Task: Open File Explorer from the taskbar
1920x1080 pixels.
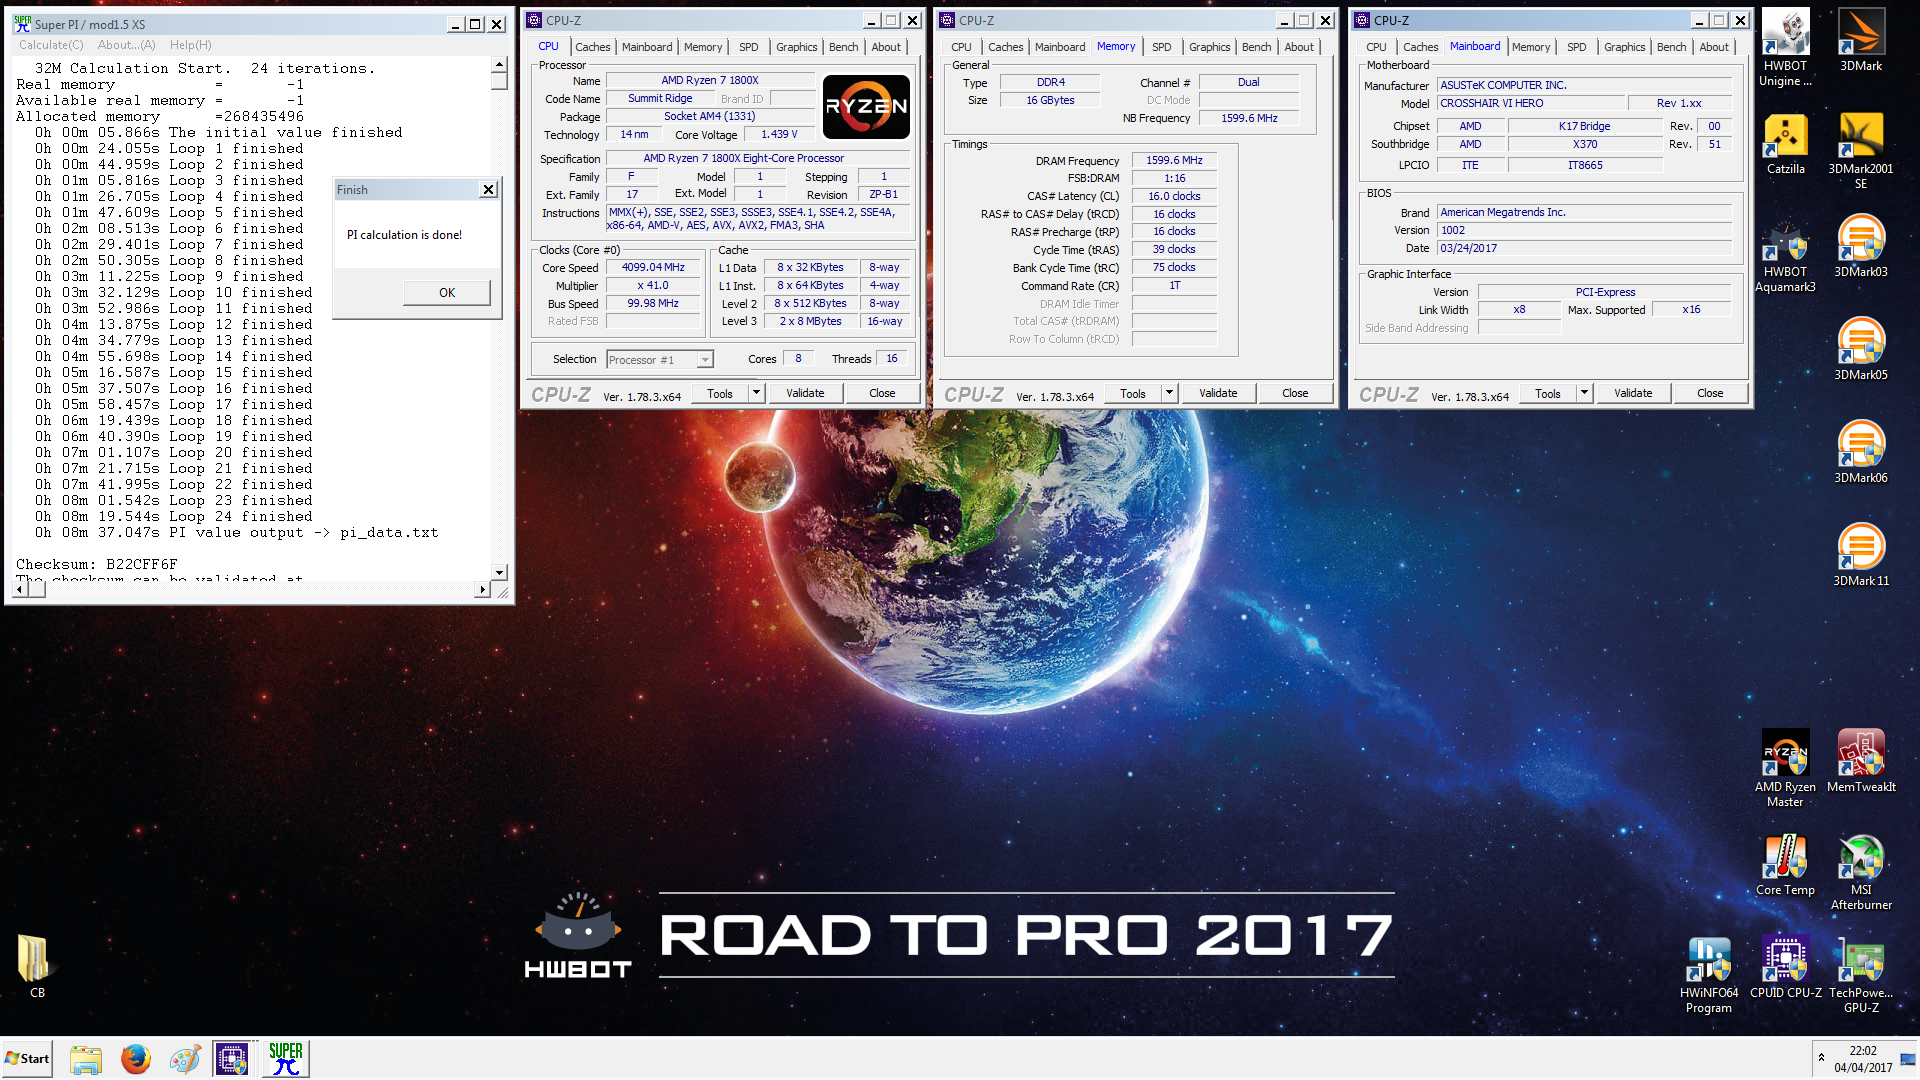Action: point(86,1059)
